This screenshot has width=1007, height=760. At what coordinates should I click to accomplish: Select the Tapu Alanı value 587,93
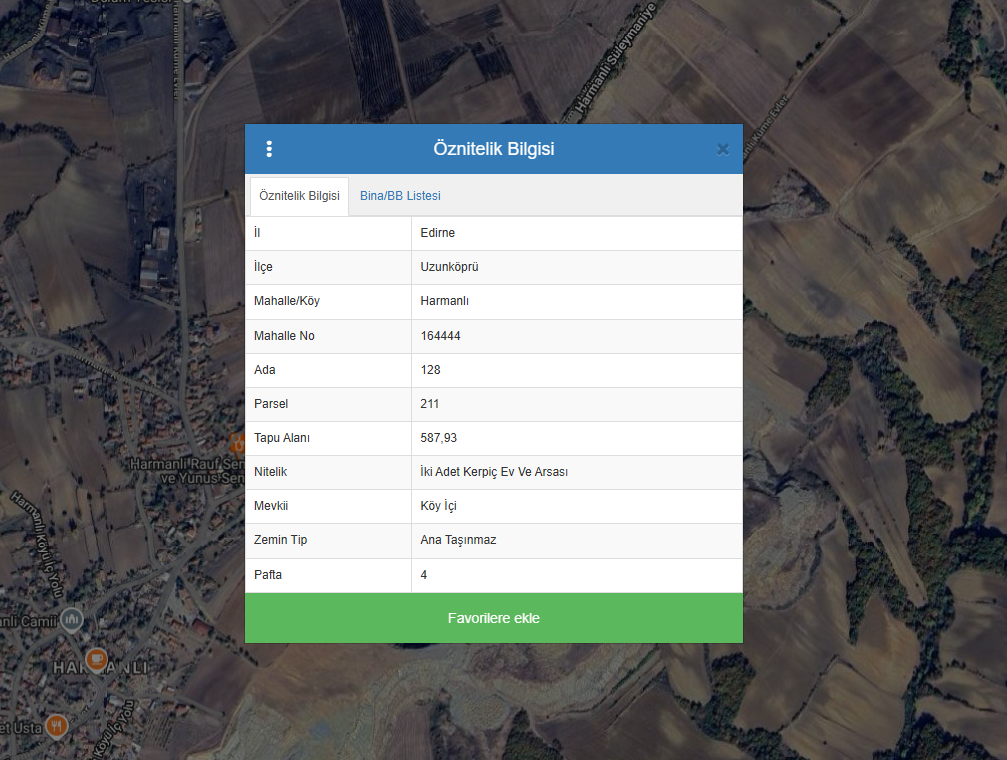pyautogui.click(x=439, y=438)
